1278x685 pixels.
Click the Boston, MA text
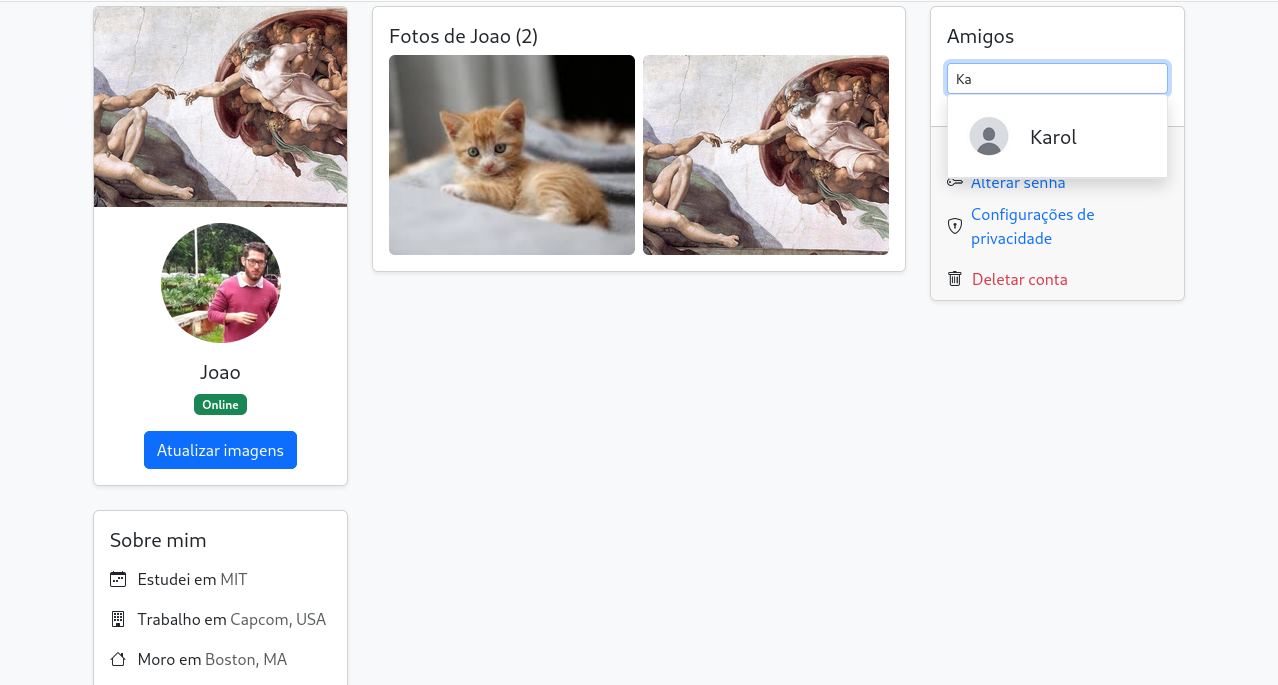[x=246, y=659]
